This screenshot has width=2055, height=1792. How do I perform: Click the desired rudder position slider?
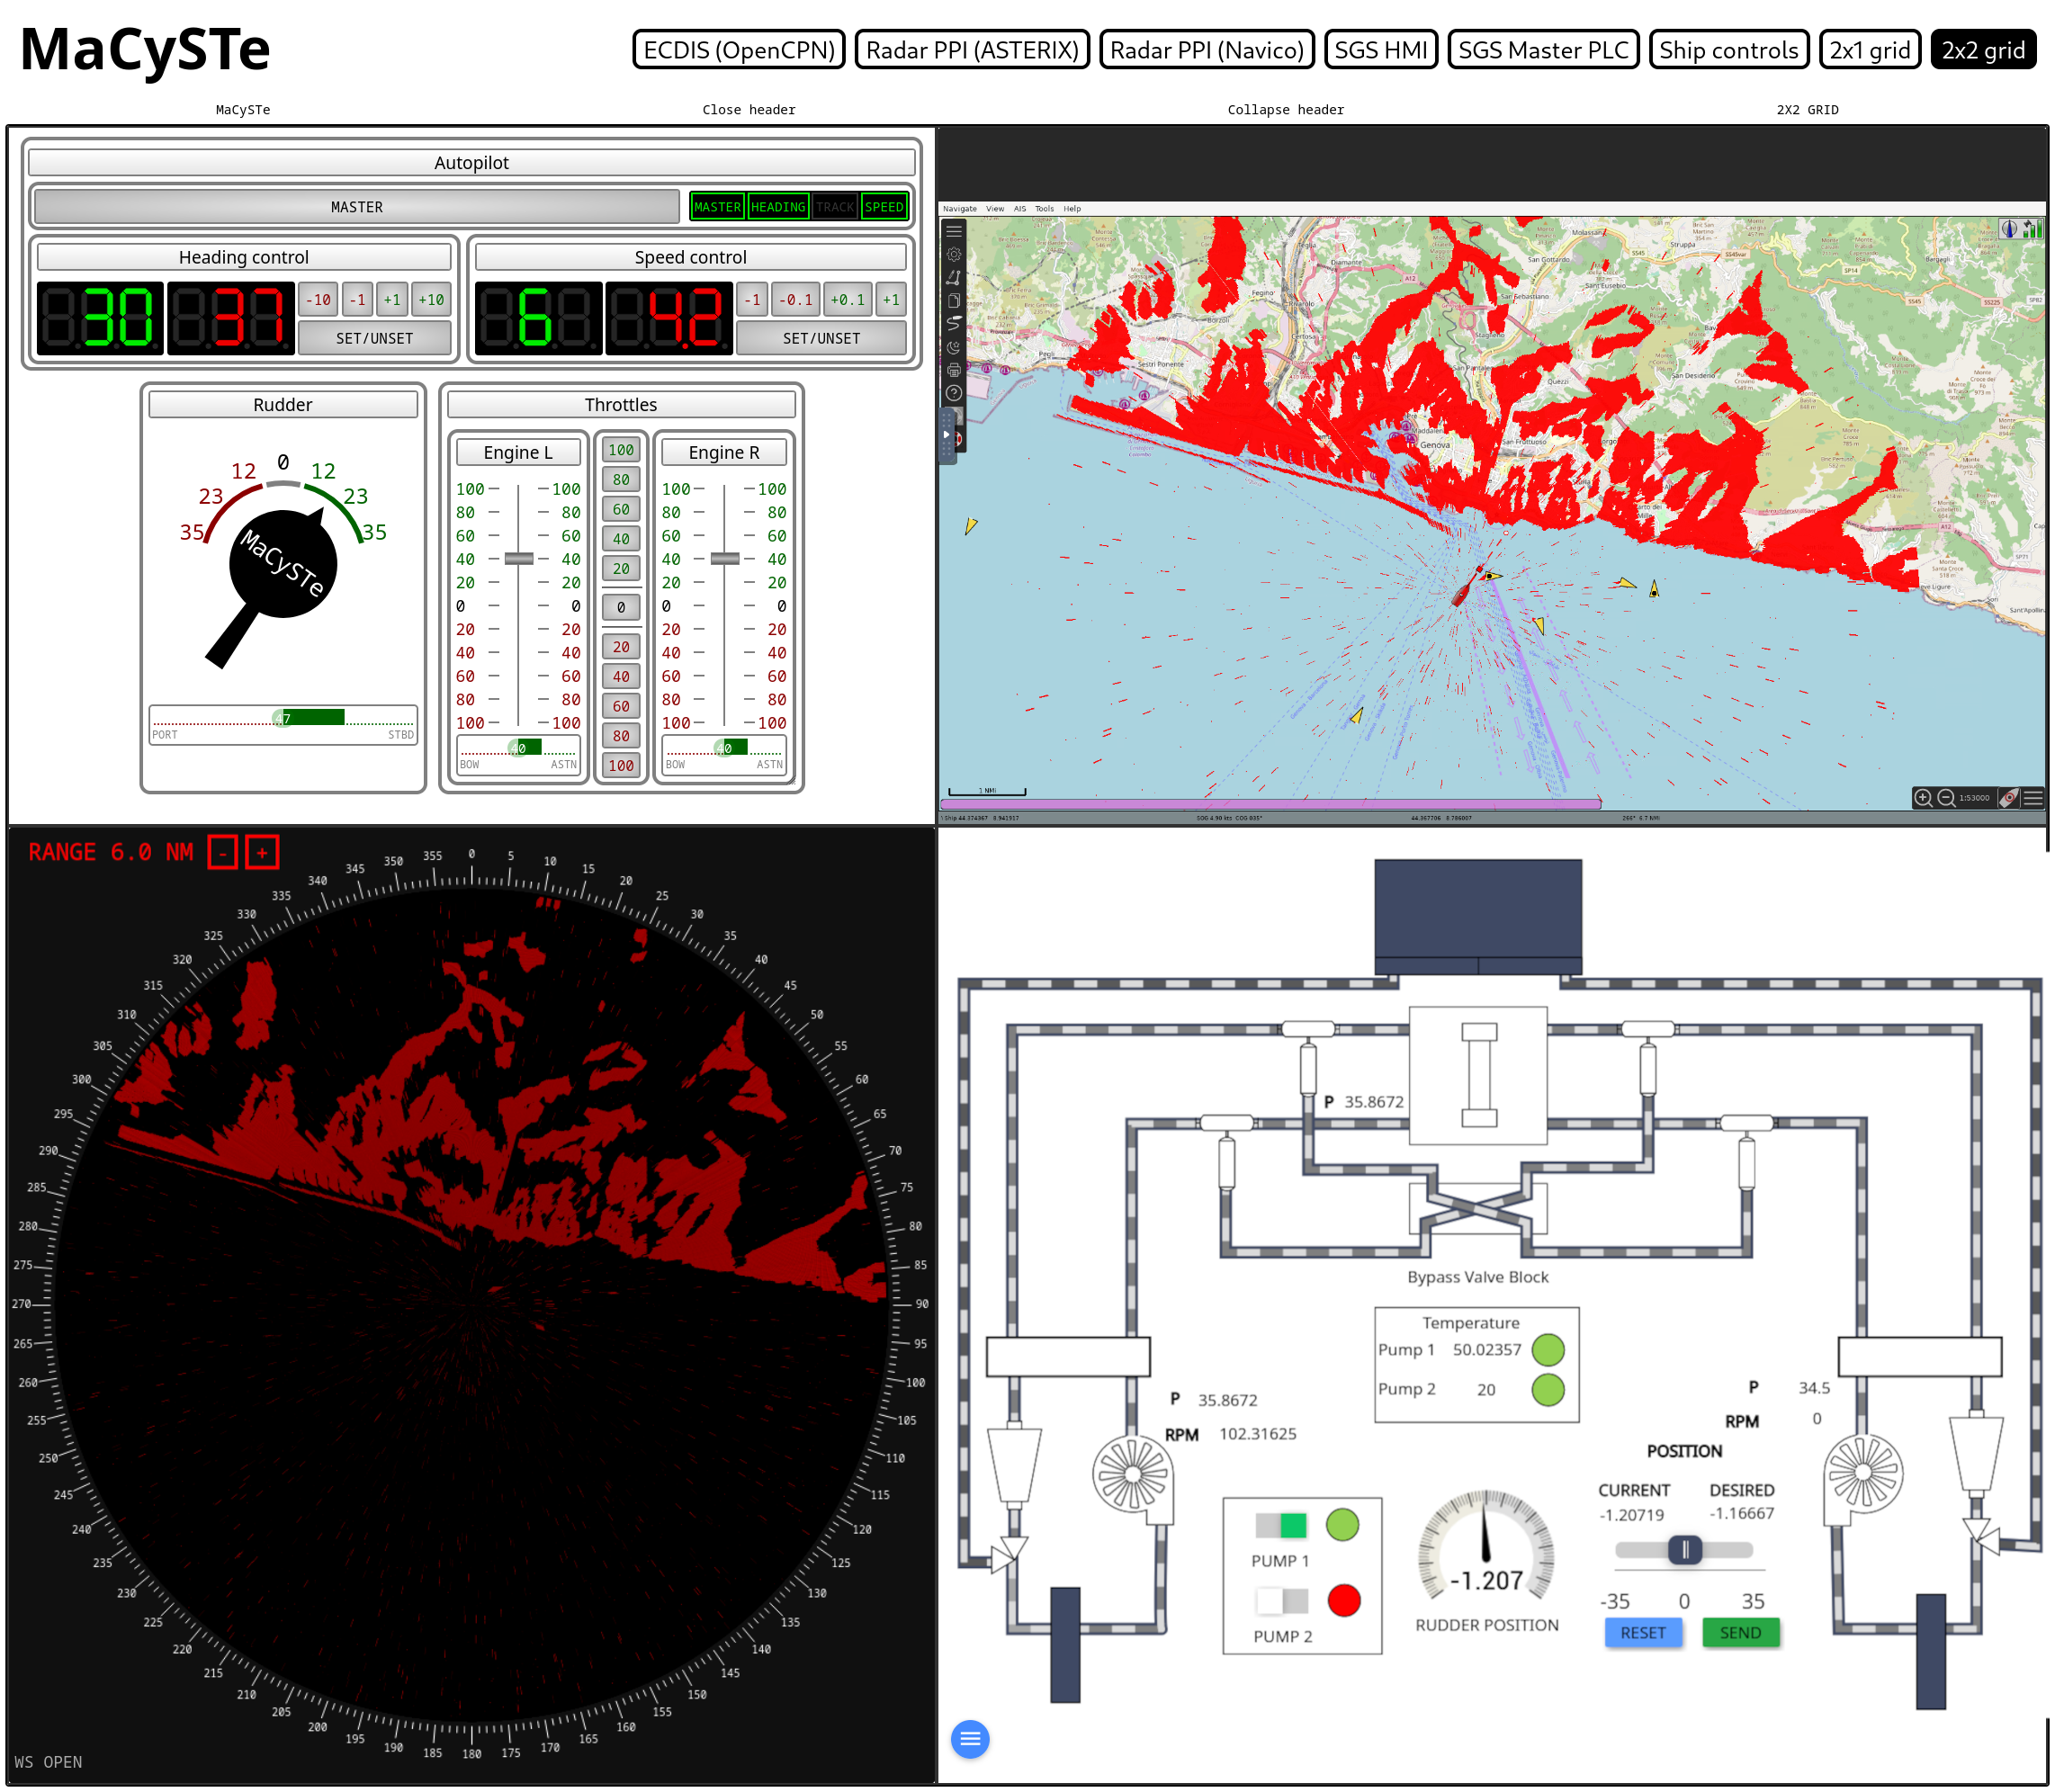pos(1685,1550)
